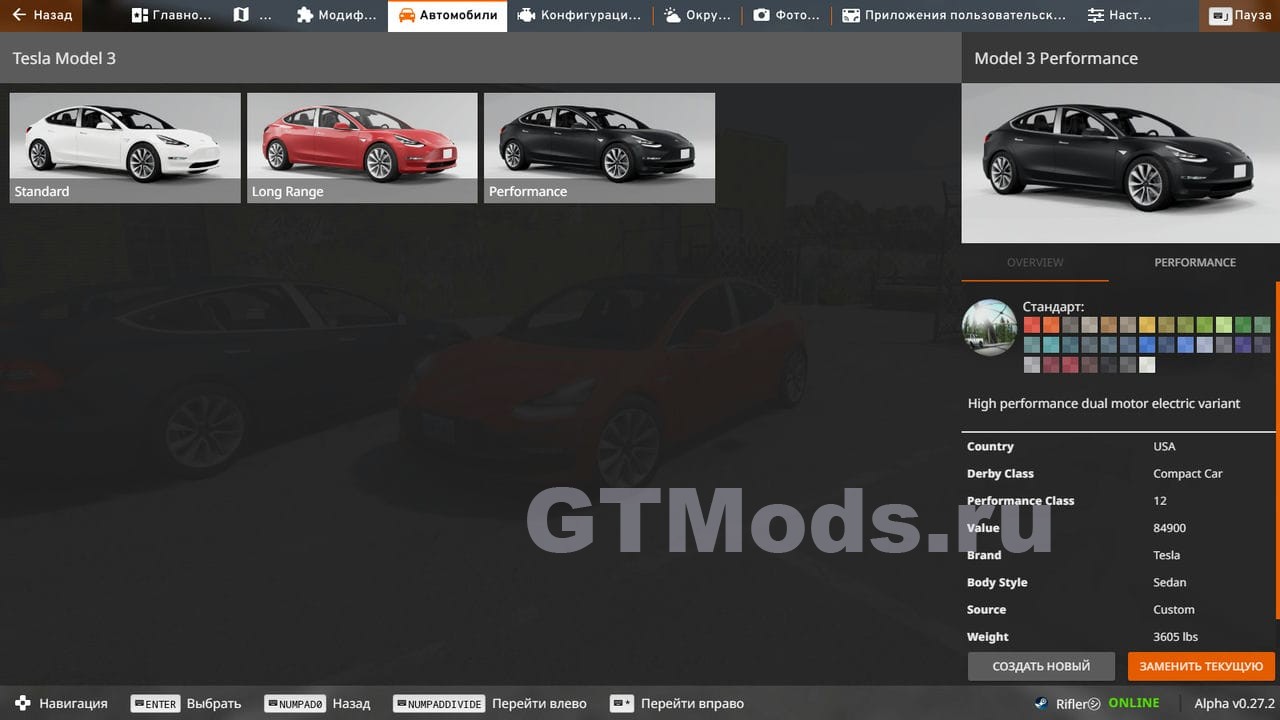Click СОЗДАТЬ НОВЫЙ button
1280x720 pixels.
pos(1041,666)
